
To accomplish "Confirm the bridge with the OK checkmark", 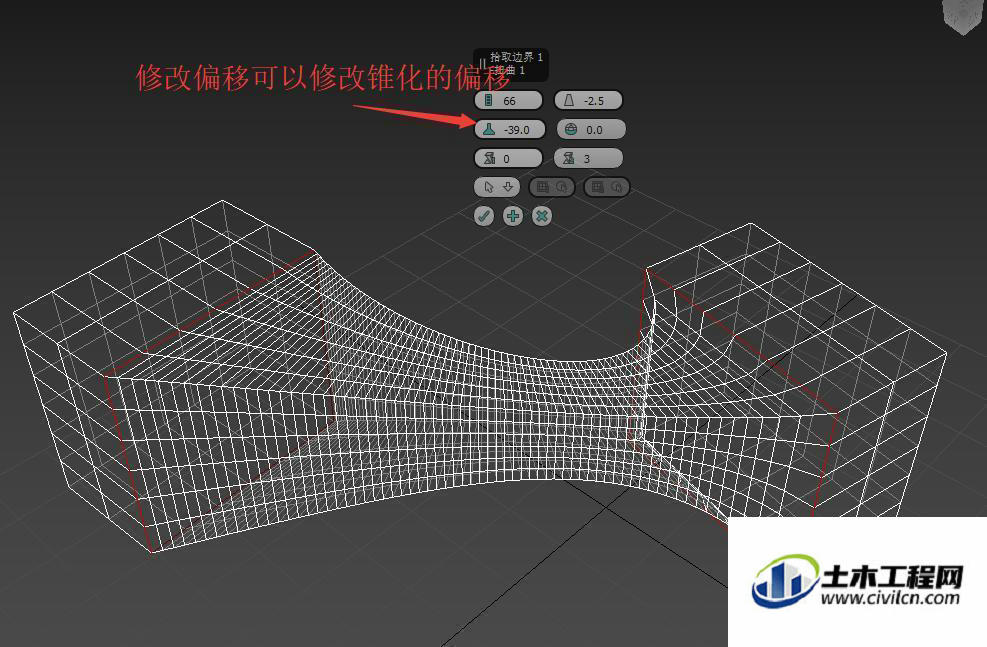I will pyautogui.click(x=483, y=216).
